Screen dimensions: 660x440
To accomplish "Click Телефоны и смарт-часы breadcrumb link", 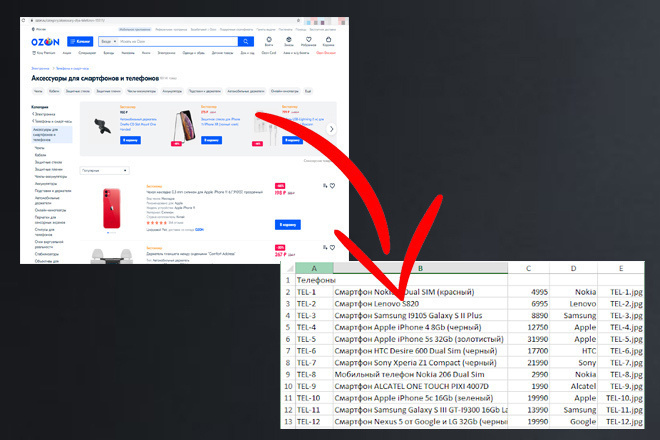I will (x=72, y=68).
